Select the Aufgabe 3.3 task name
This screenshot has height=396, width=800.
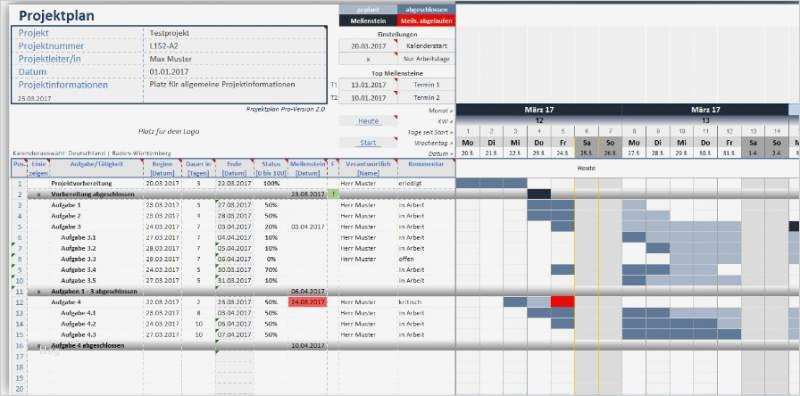[79, 259]
